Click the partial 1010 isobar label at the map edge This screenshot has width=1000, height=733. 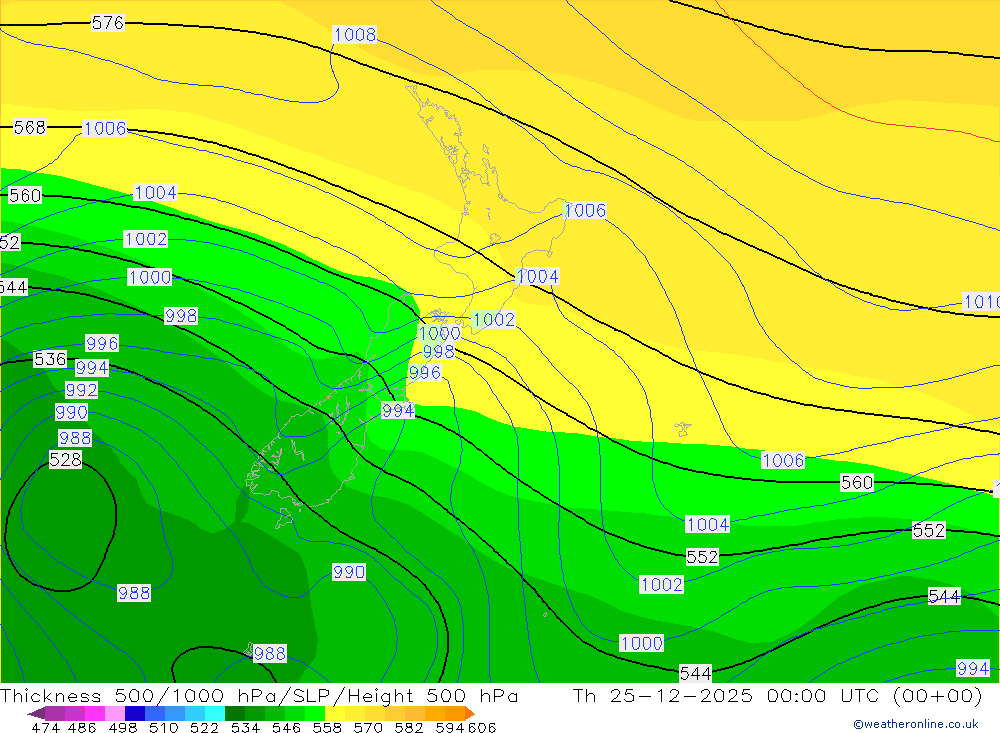tap(982, 302)
